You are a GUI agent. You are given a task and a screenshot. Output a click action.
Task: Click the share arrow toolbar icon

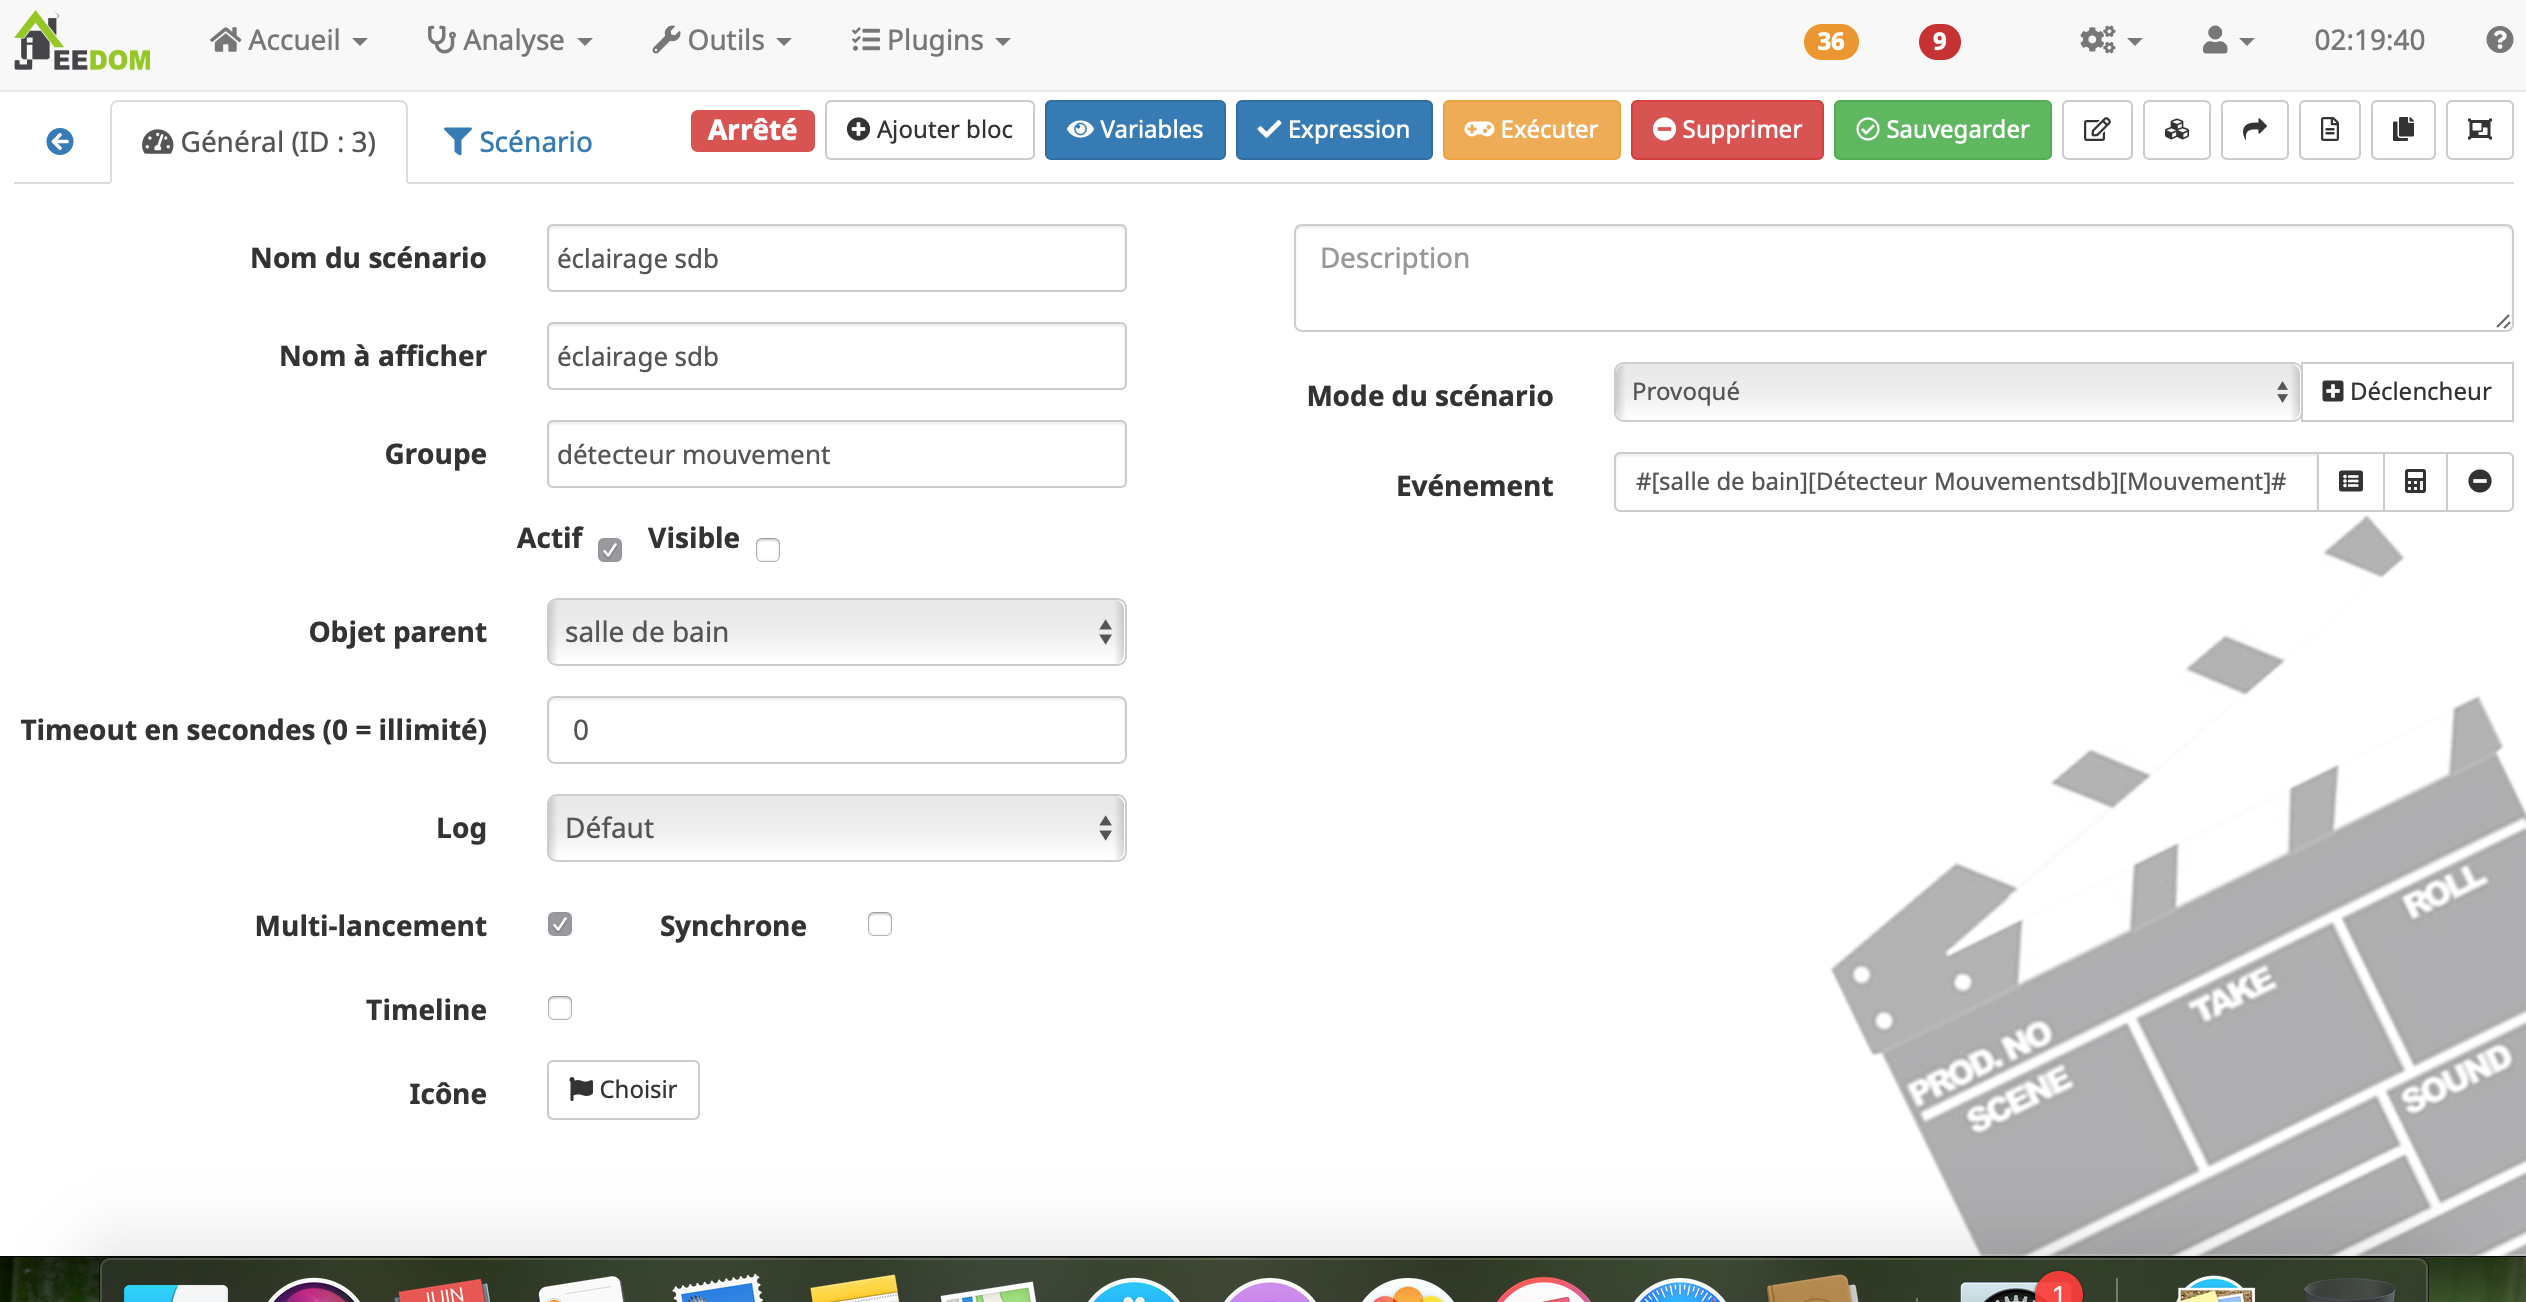(2254, 129)
